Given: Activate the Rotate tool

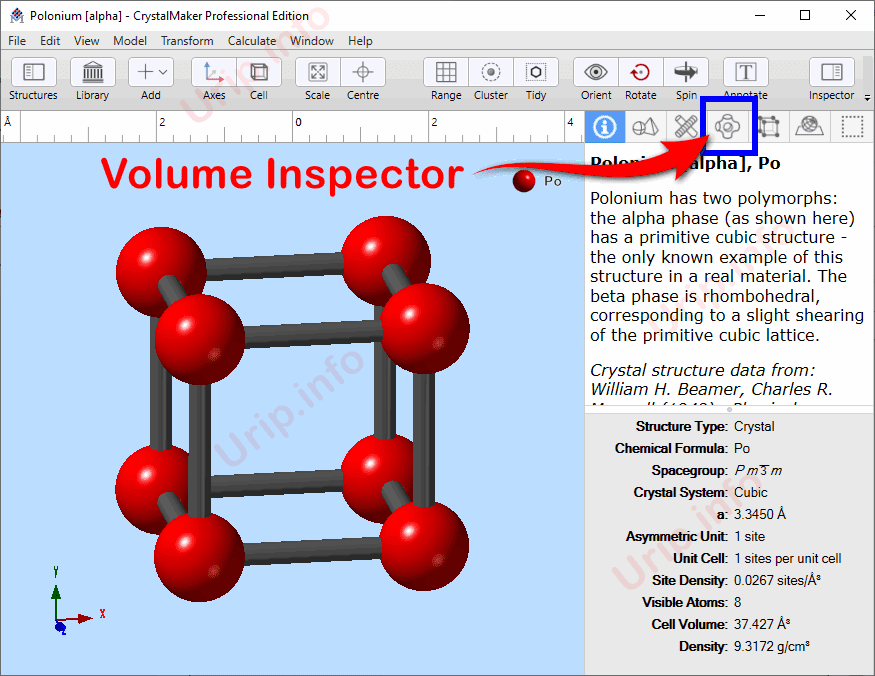Looking at the screenshot, I should point(641,72).
